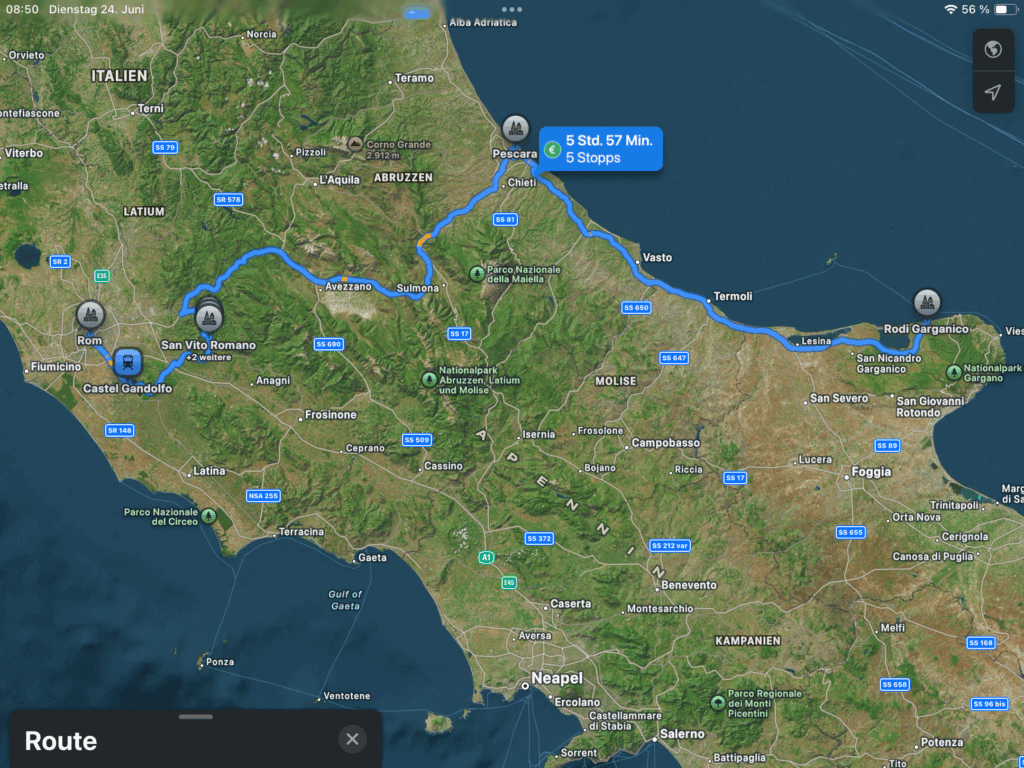Tap Parco Nazionale del Circeo icon
1024x768 pixels.
tap(208, 516)
